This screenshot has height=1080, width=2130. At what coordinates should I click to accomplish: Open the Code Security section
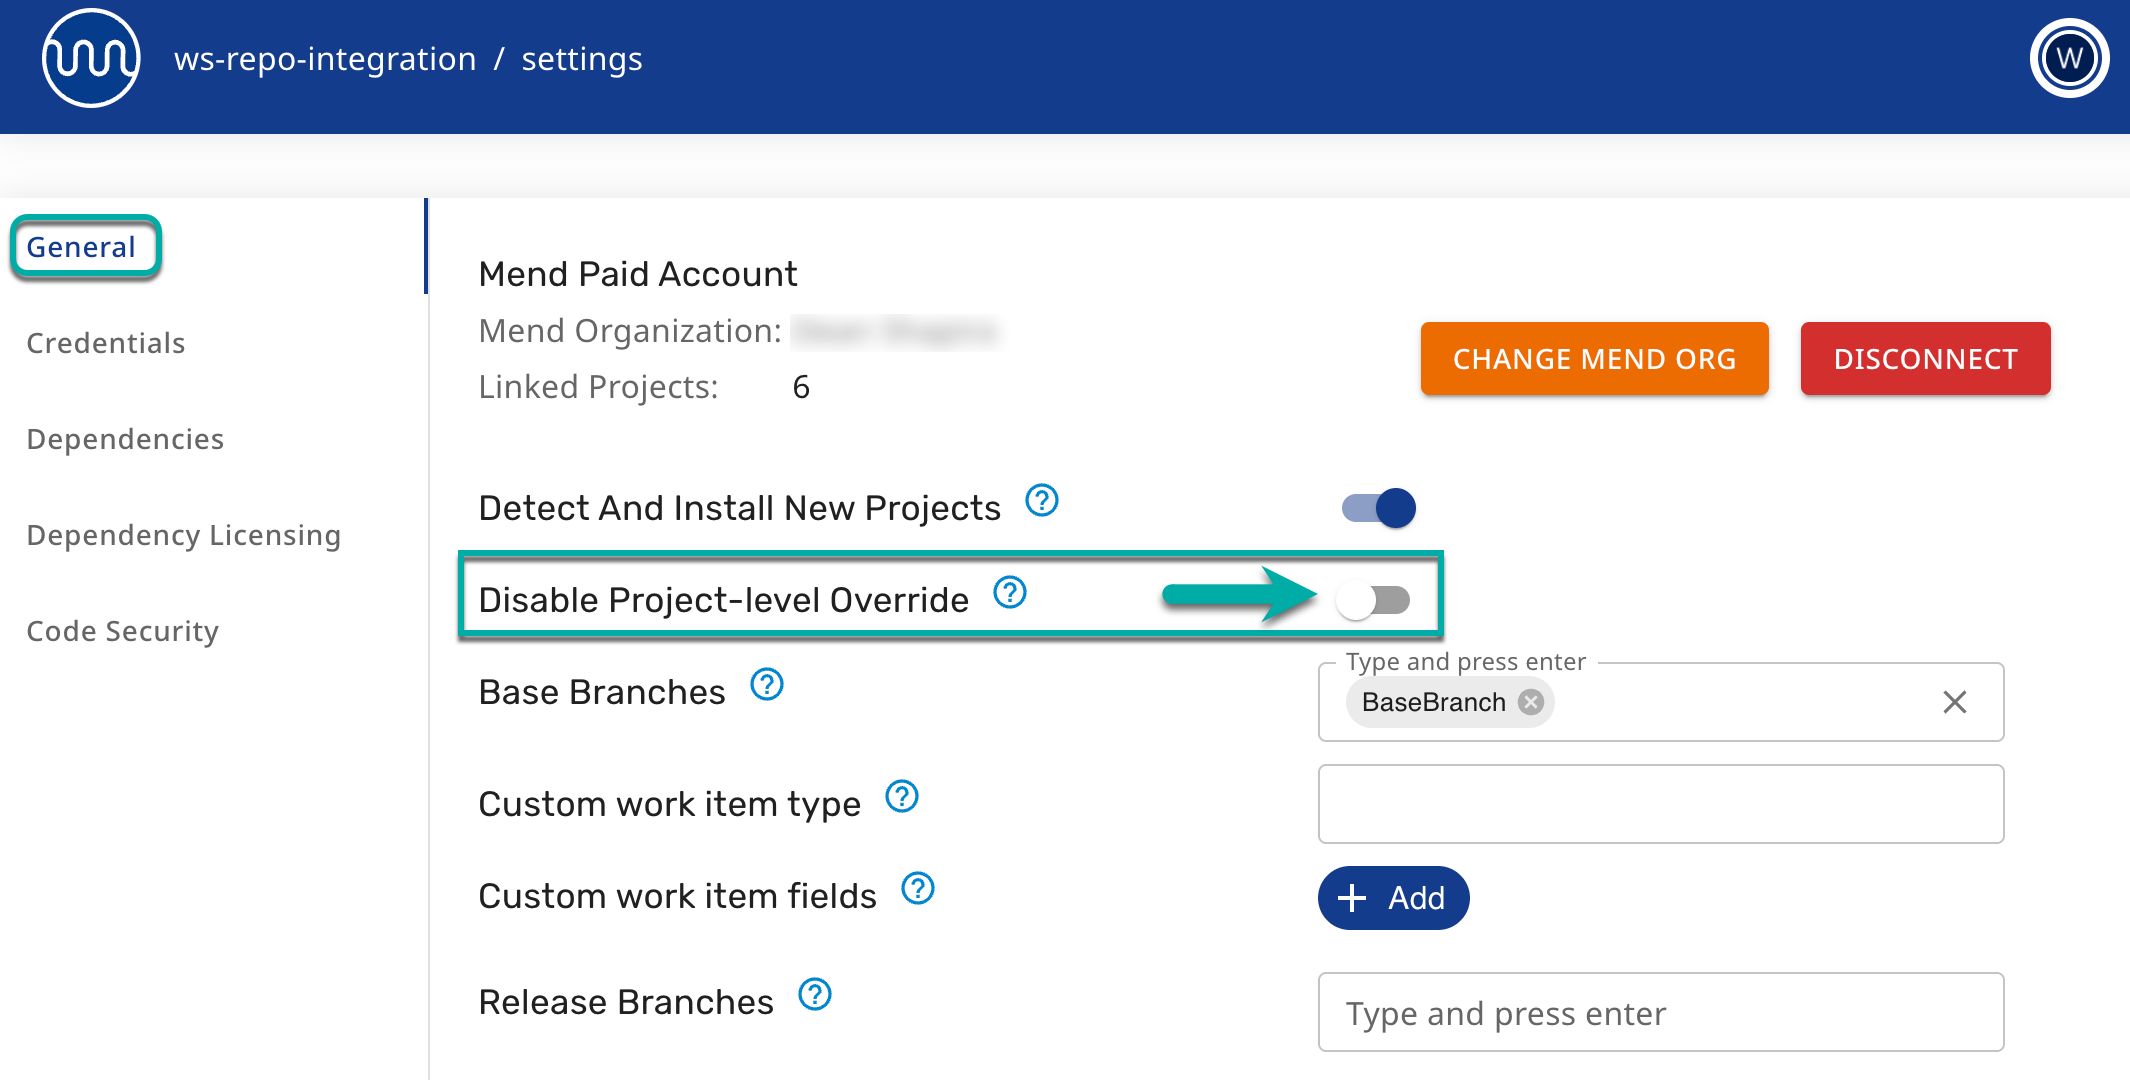tap(123, 631)
